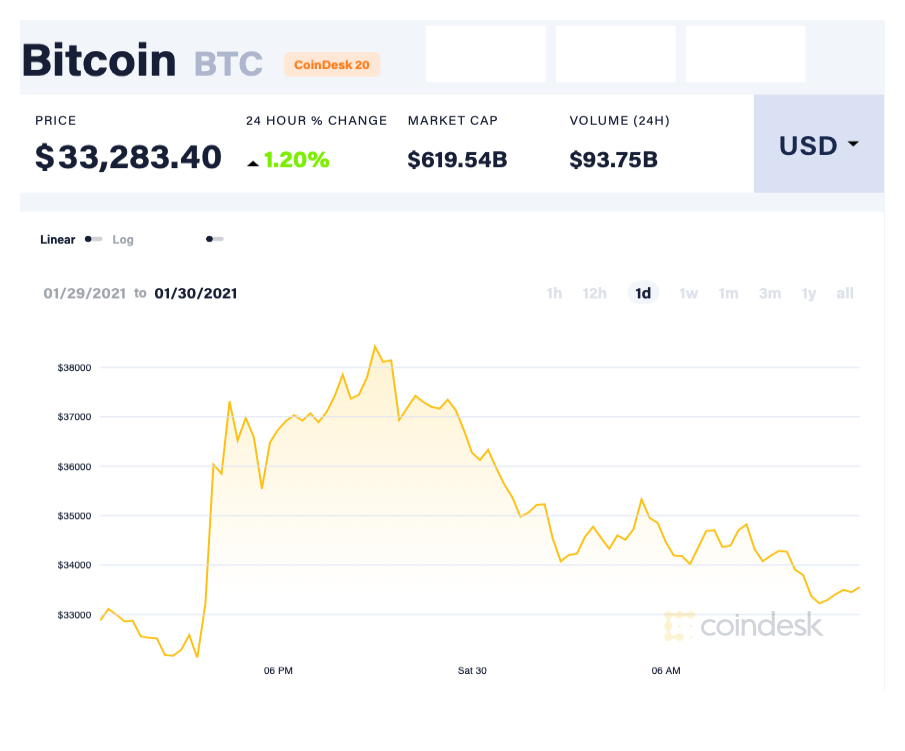Image resolution: width=905 pixels, height=751 pixels.
Task: Show the all-time chart view
Action: coord(845,293)
